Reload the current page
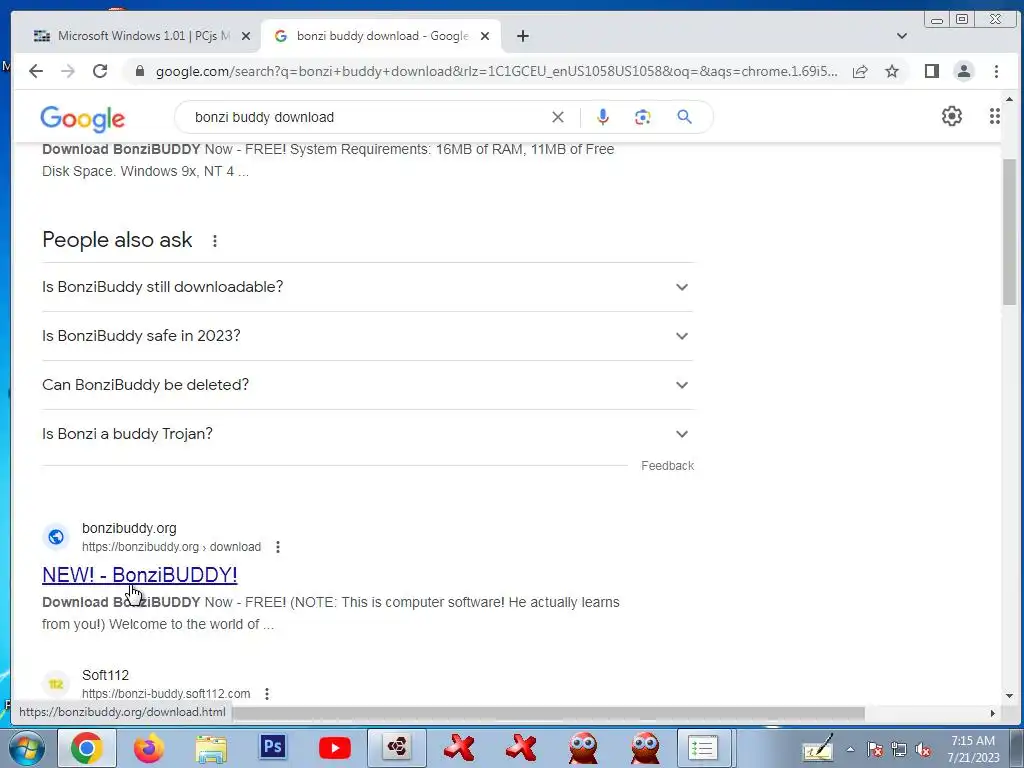Image resolution: width=1024 pixels, height=768 pixels. pos(100,71)
